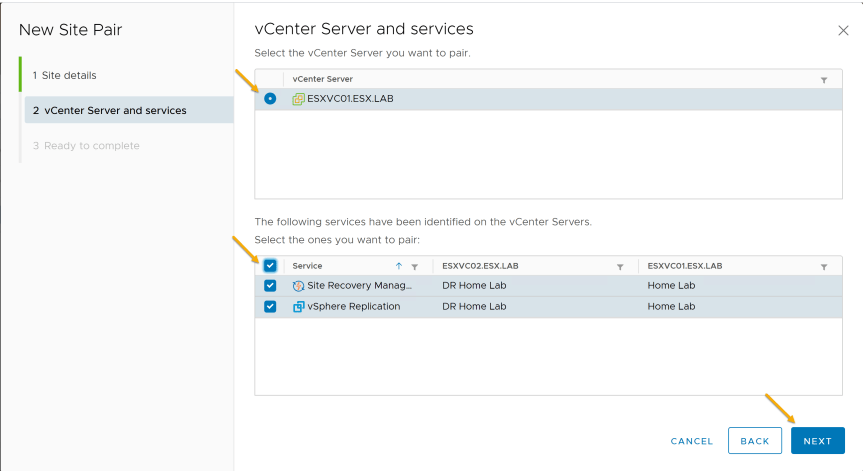Viewport: 863px width, 471px height.
Task: Go to step 1 Site details
Action: tap(64, 75)
